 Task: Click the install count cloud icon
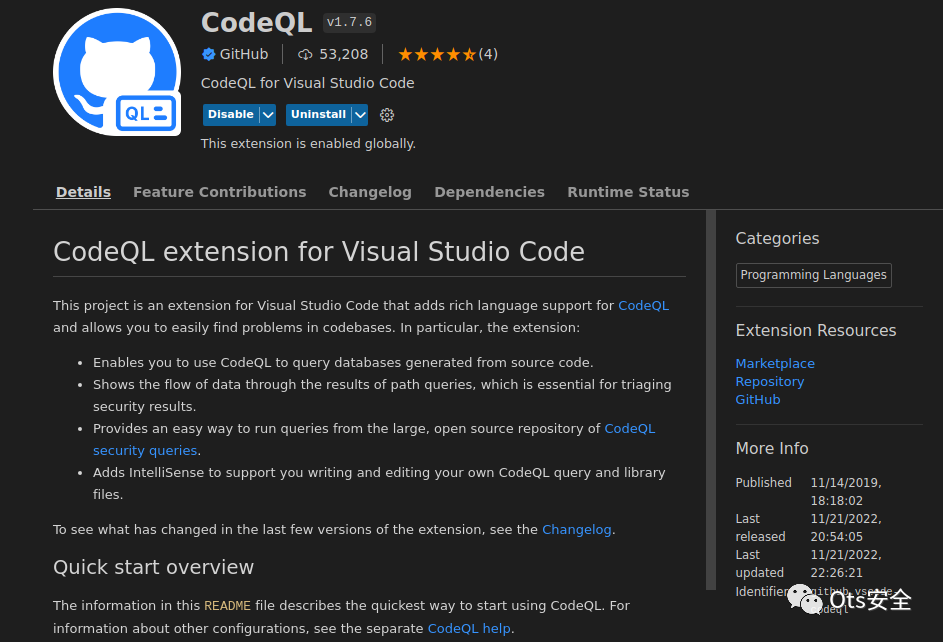(x=305, y=54)
